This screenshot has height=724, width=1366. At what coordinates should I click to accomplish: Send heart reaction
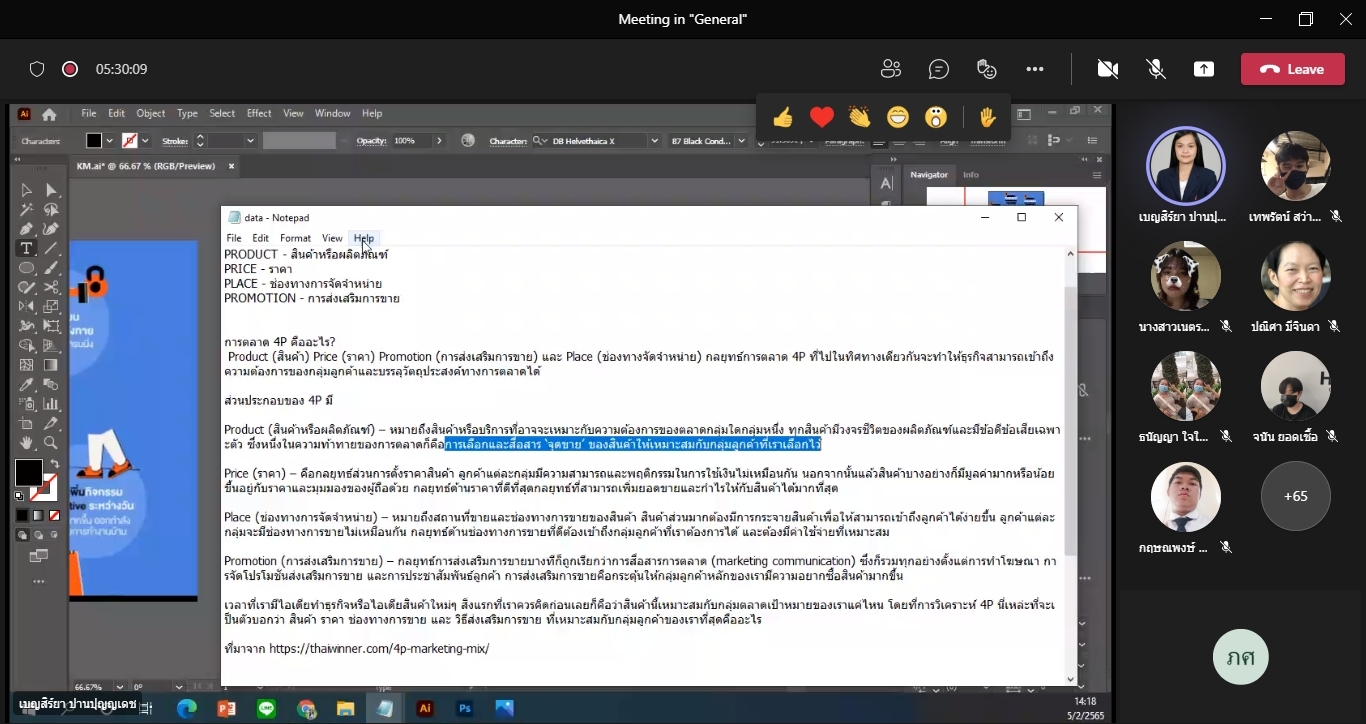[822, 118]
